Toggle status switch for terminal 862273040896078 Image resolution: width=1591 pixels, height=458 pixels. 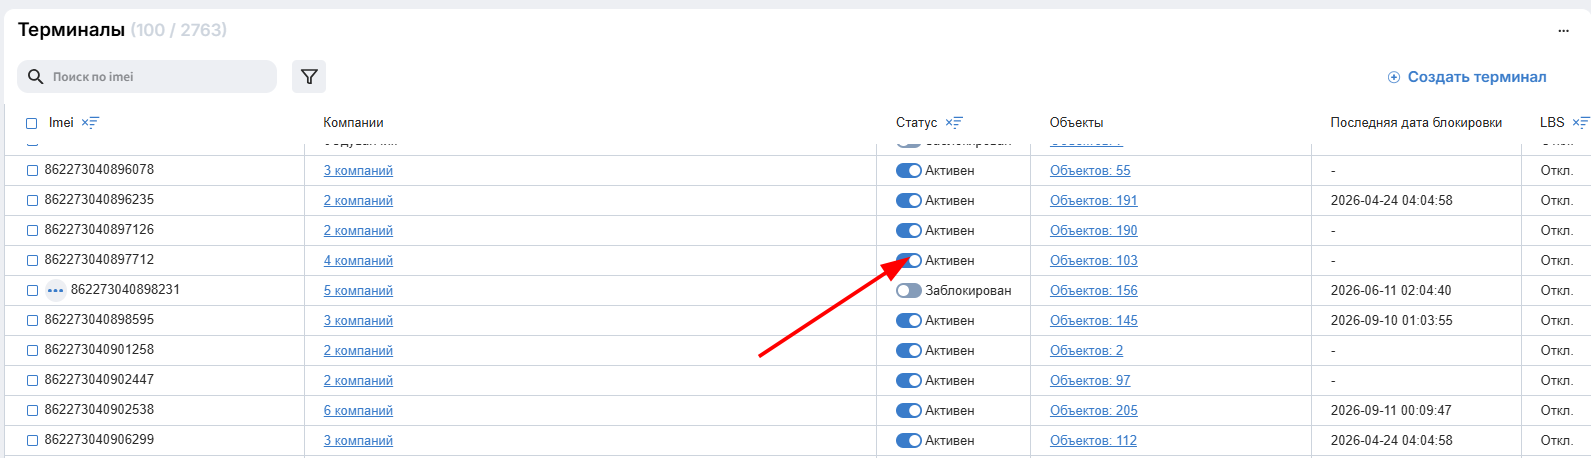(908, 171)
